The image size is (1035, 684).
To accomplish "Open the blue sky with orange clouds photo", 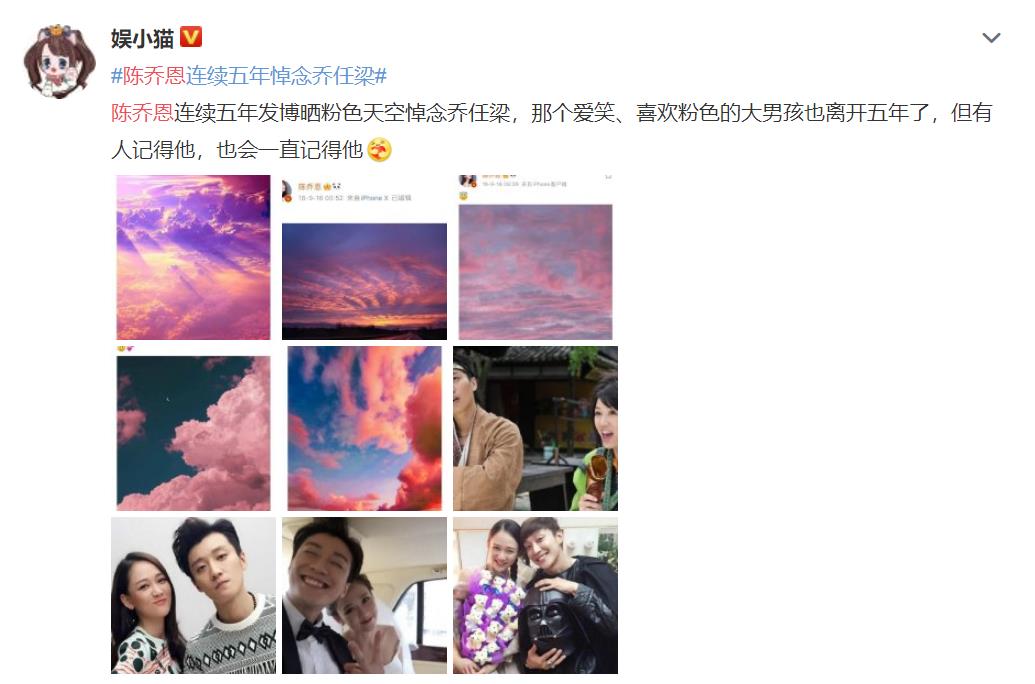I will point(364,428).
